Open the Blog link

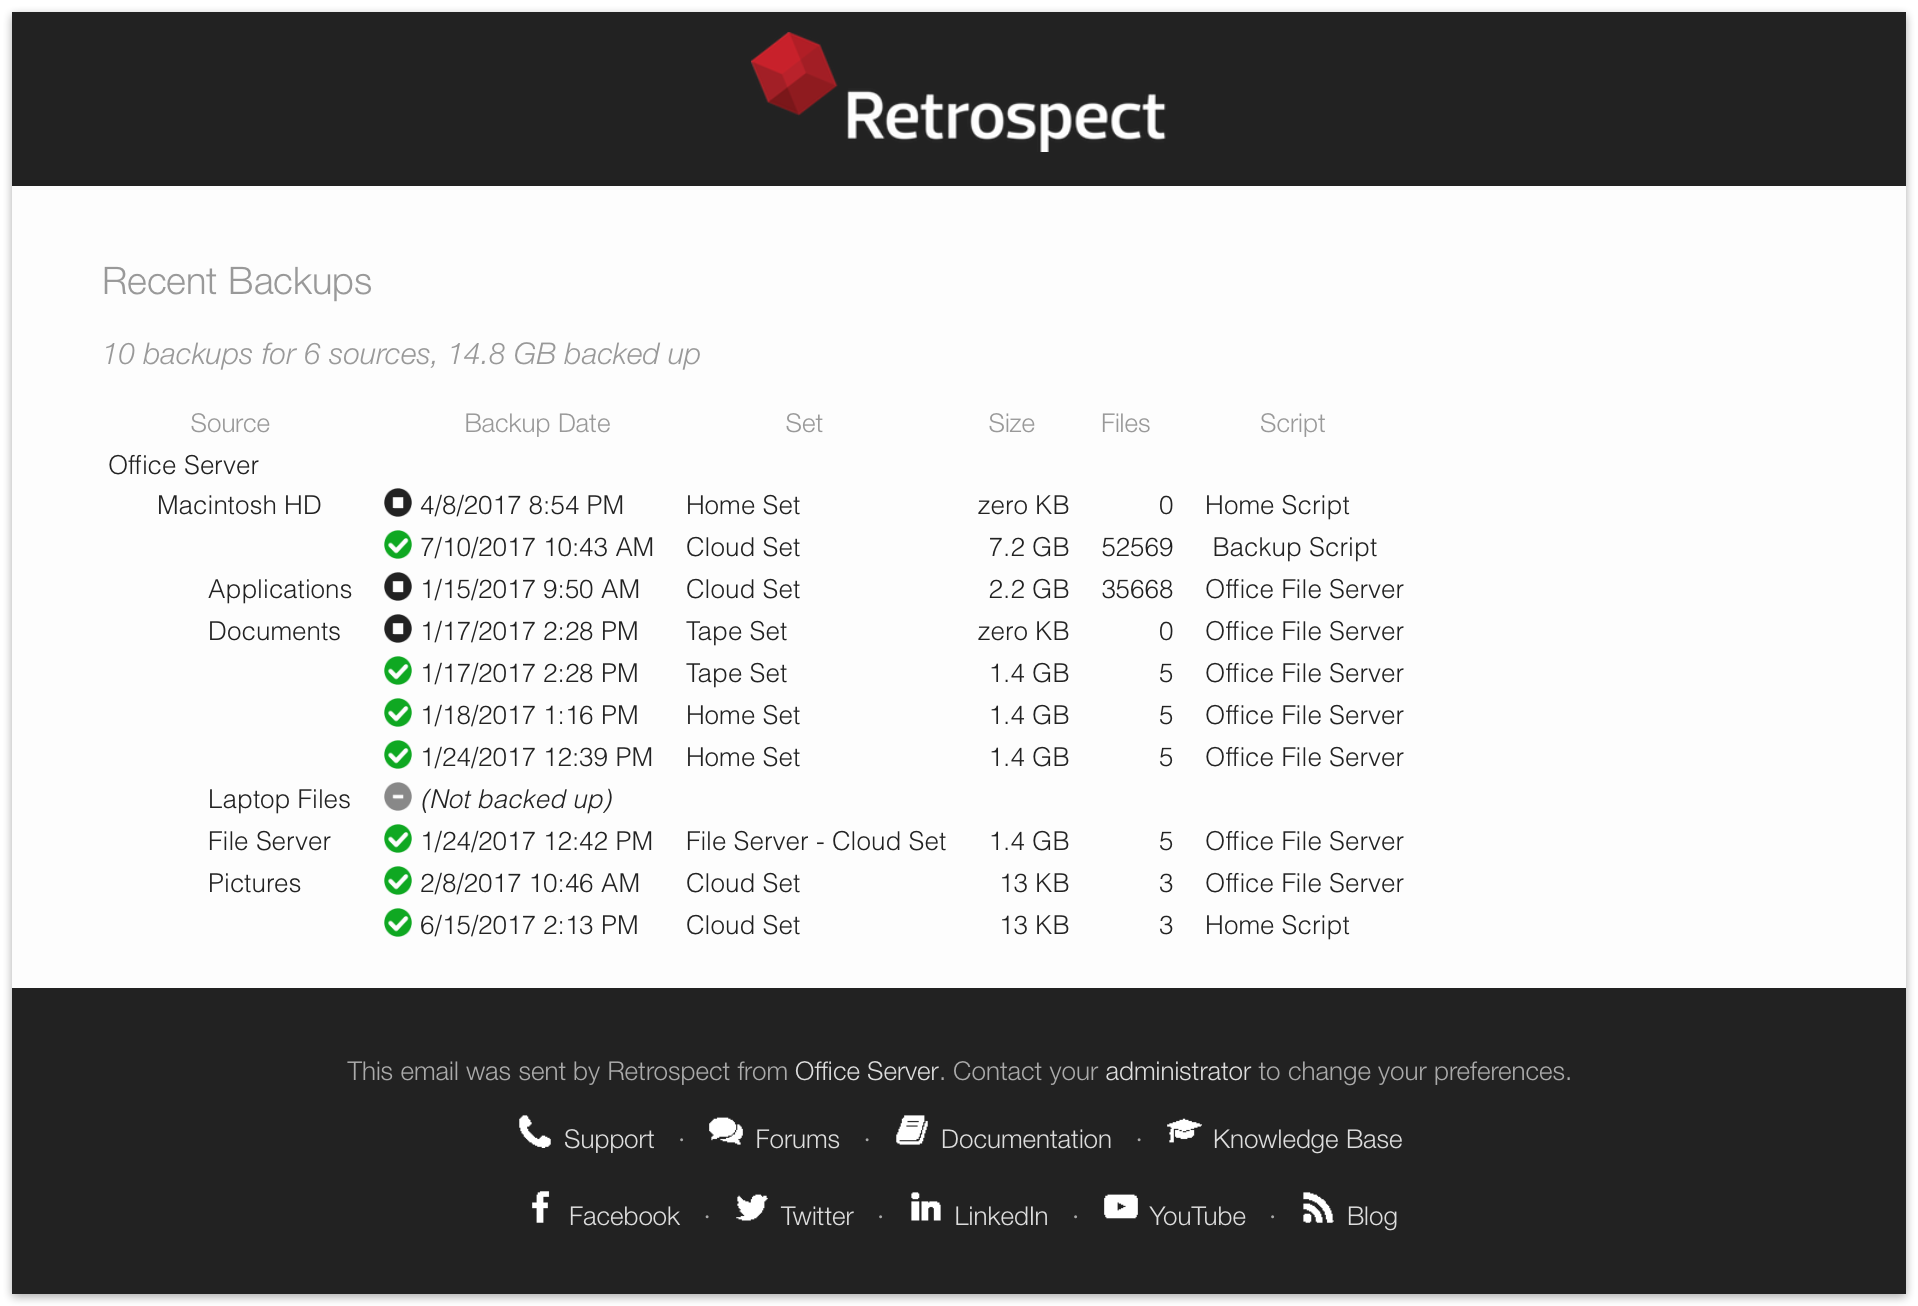click(x=1372, y=1216)
